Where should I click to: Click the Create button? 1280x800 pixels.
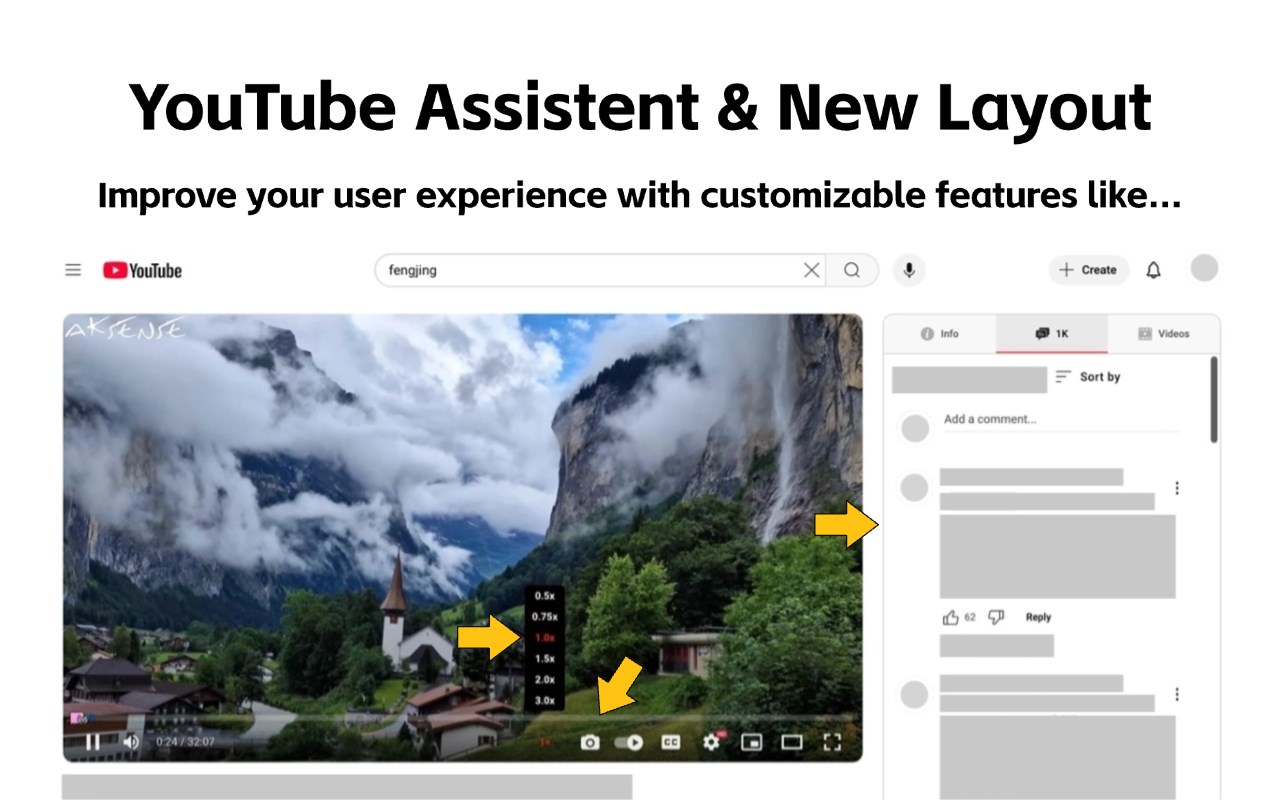1089,270
